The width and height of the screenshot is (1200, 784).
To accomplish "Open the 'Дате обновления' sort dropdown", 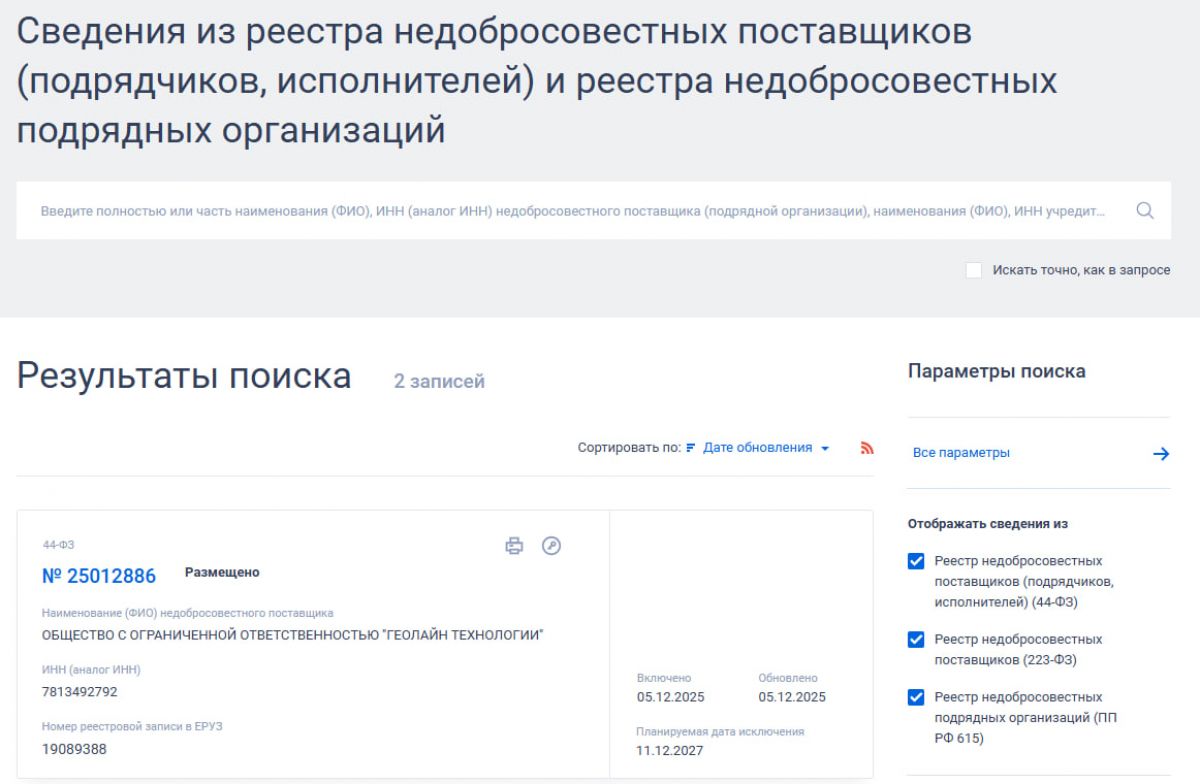I will (757, 448).
